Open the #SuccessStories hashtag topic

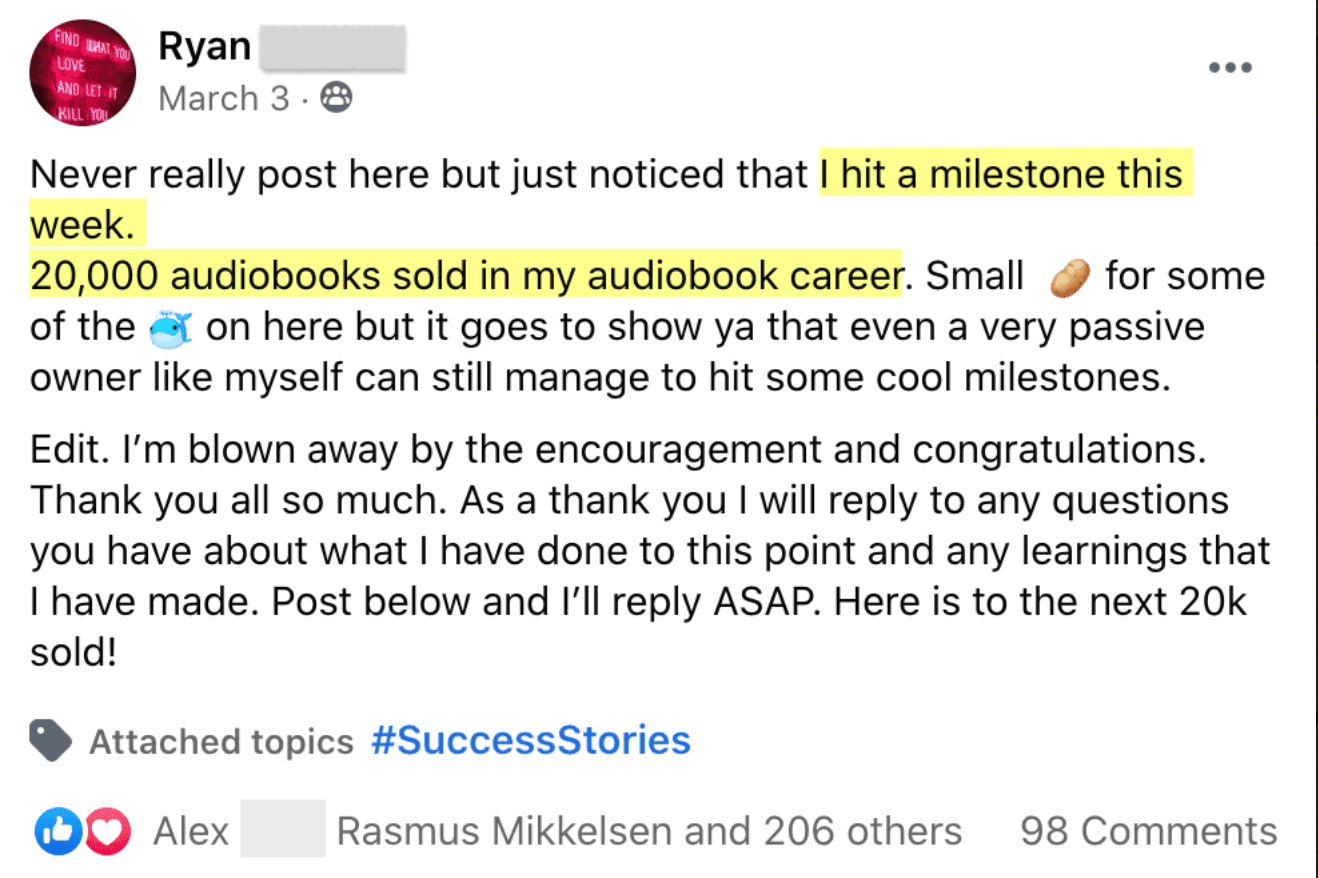[530, 741]
